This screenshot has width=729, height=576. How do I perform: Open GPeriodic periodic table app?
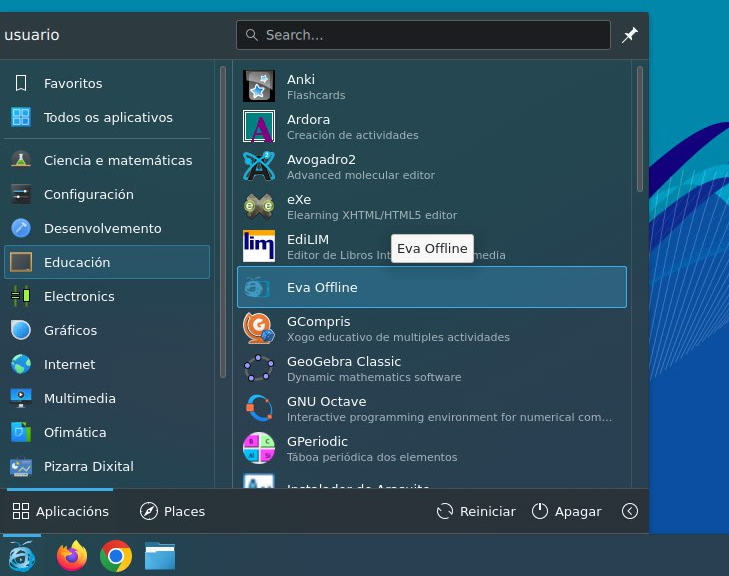(259, 448)
